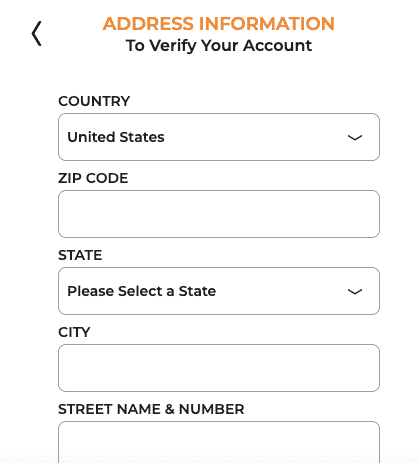Click the ADDRESS INFORMATION heading

(218, 24)
